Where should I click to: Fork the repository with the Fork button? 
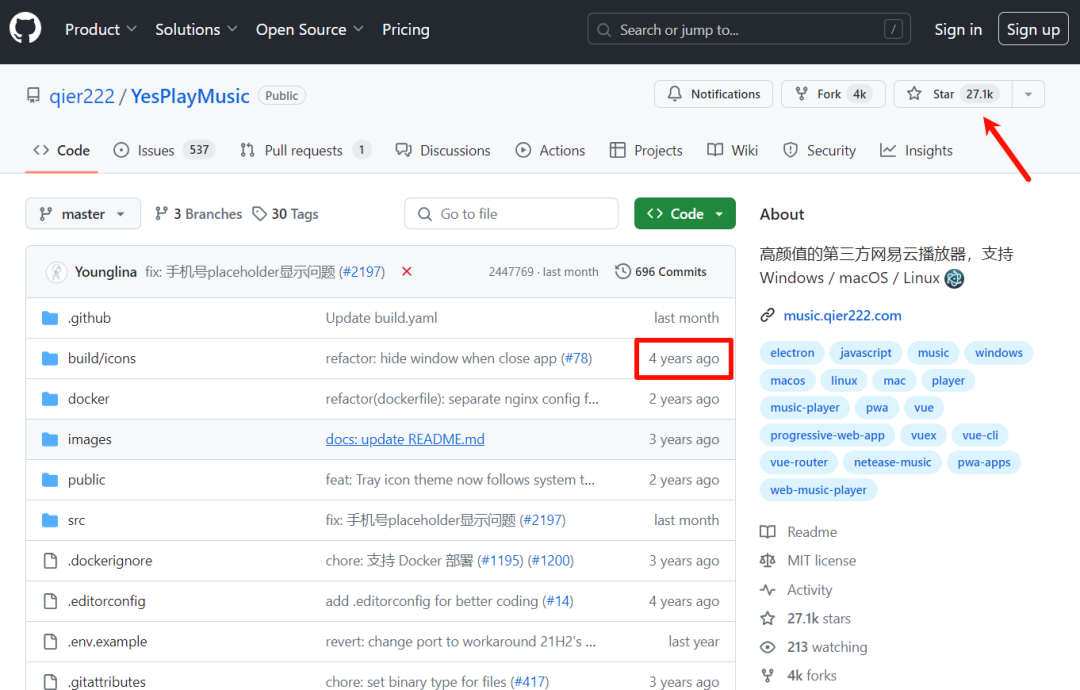(x=833, y=94)
